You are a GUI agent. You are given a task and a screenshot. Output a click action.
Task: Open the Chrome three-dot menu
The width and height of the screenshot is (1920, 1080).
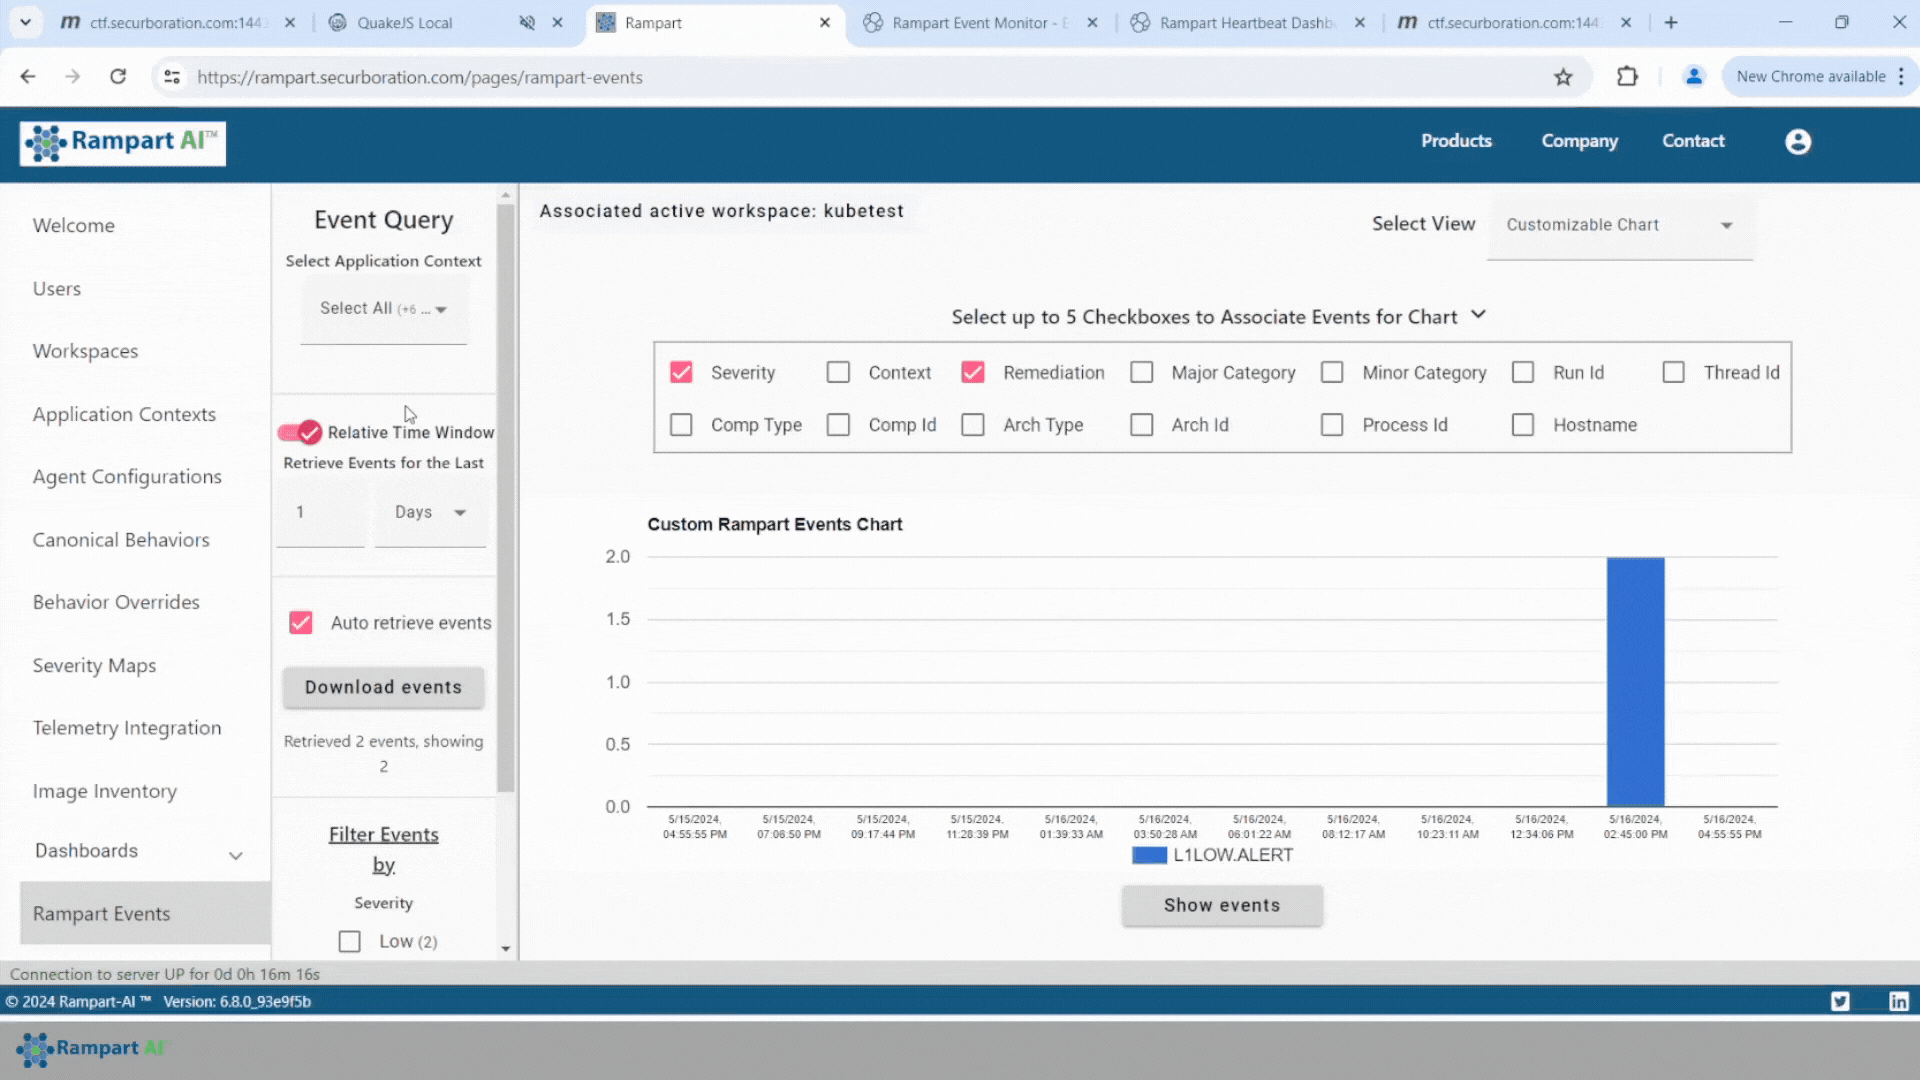tap(1901, 77)
